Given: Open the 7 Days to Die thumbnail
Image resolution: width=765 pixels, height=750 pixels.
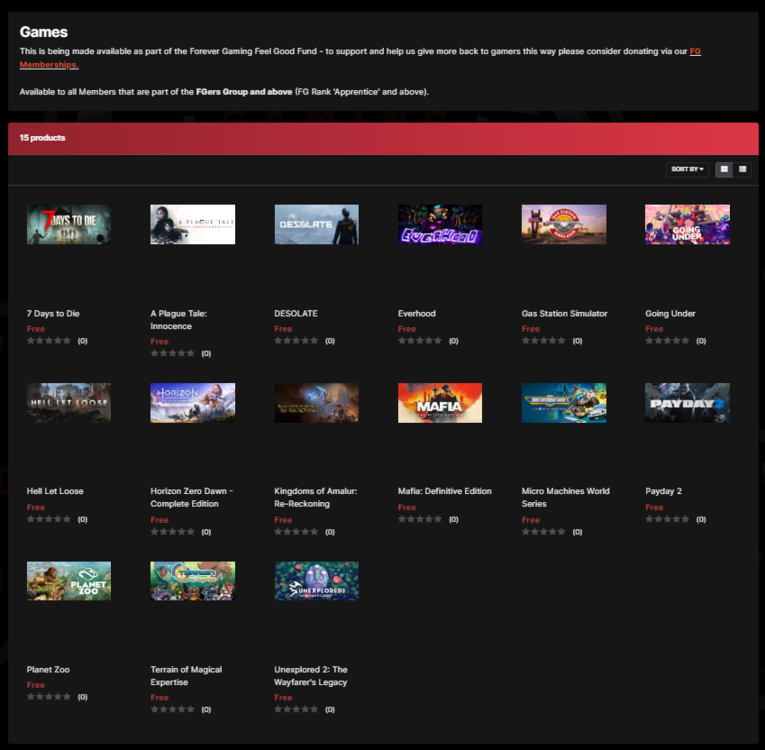Looking at the screenshot, I should pyautogui.click(x=69, y=224).
